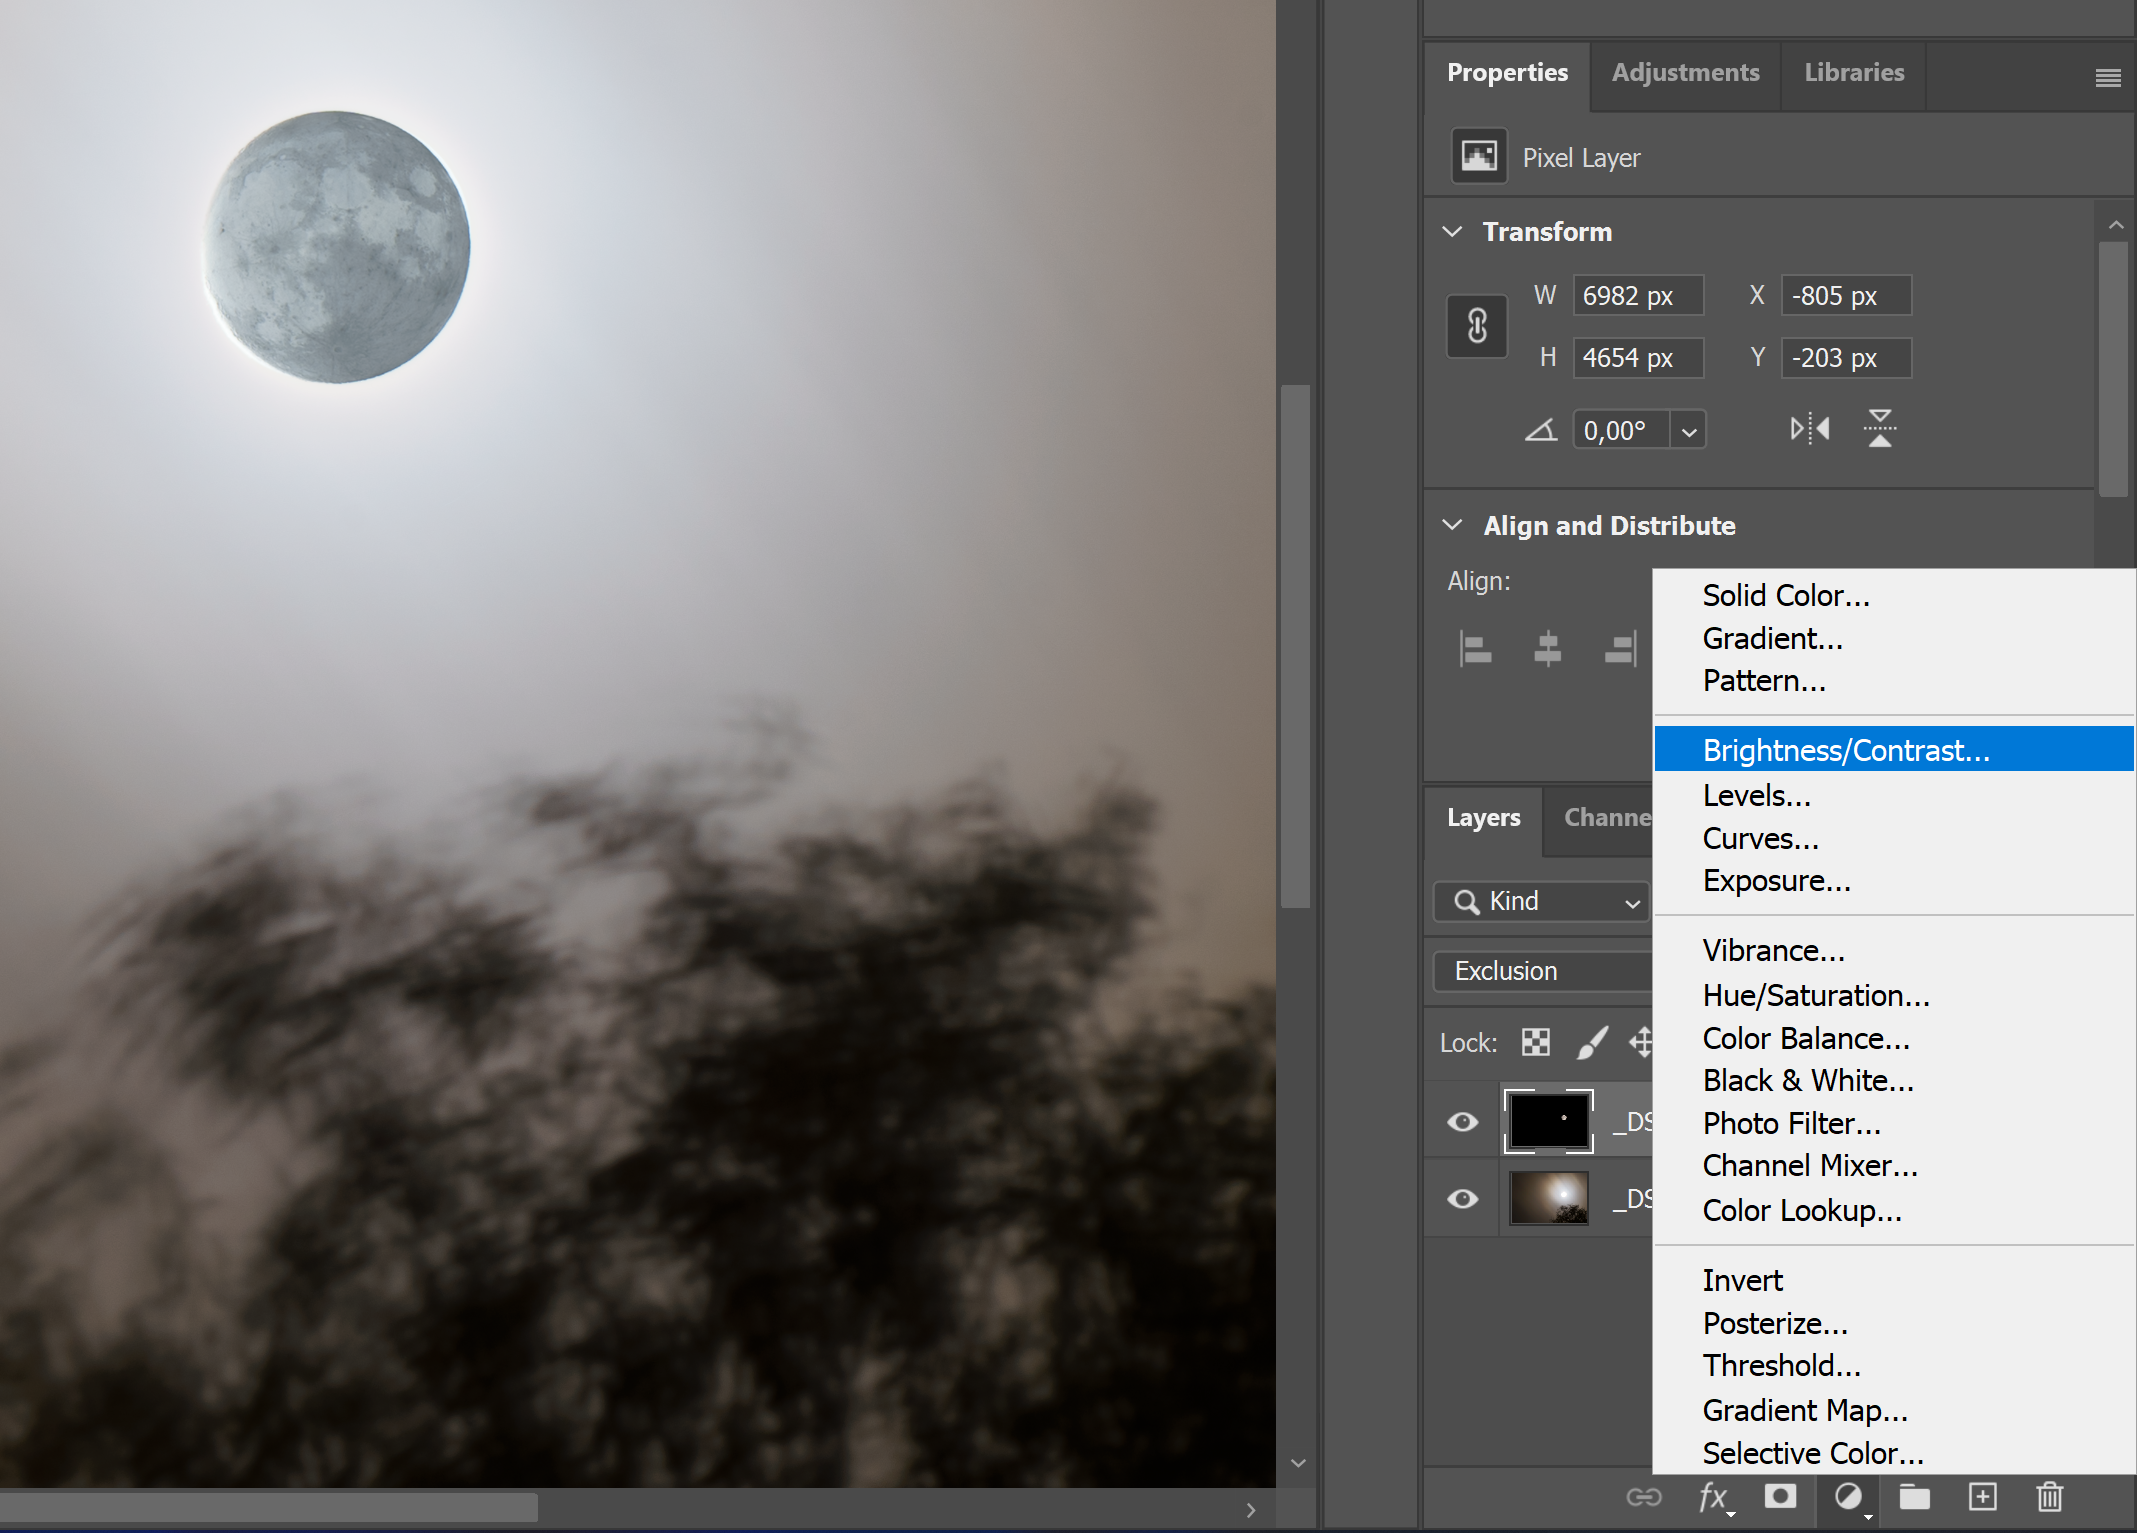This screenshot has height=1533, width=2137.
Task: Select Hue/Saturation adjustment
Action: tap(1816, 995)
